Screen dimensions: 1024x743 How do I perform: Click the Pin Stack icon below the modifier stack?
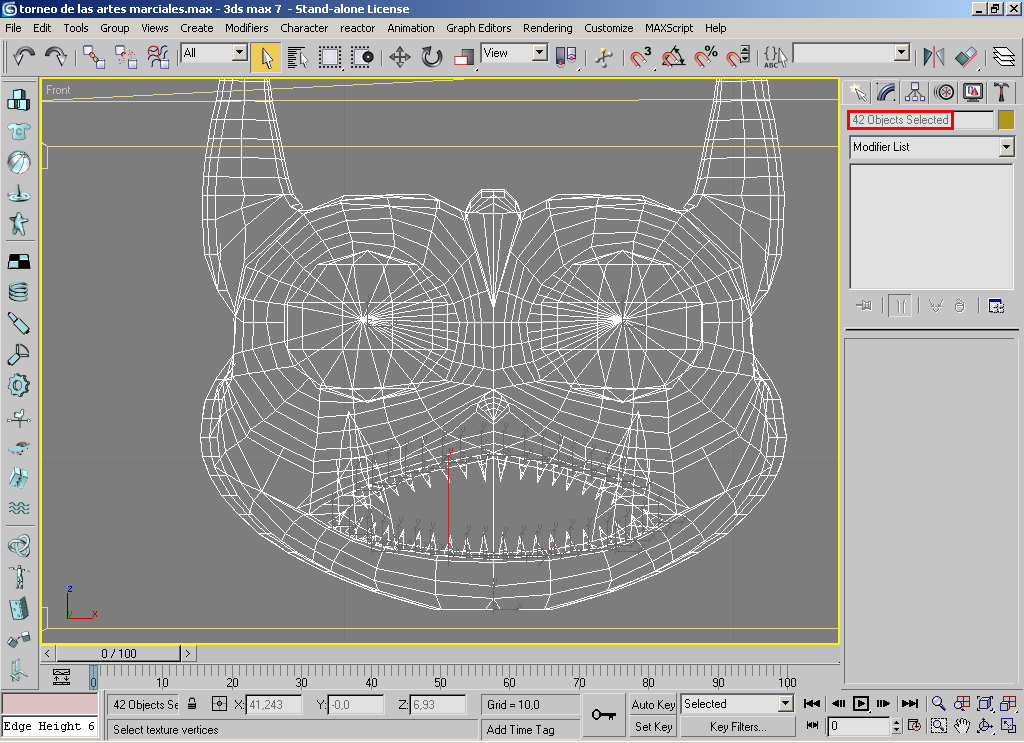point(864,305)
